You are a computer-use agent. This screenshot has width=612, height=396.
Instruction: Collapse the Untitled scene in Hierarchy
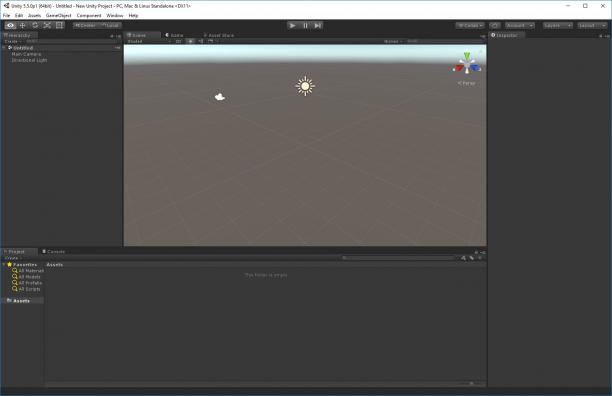point(4,48)
